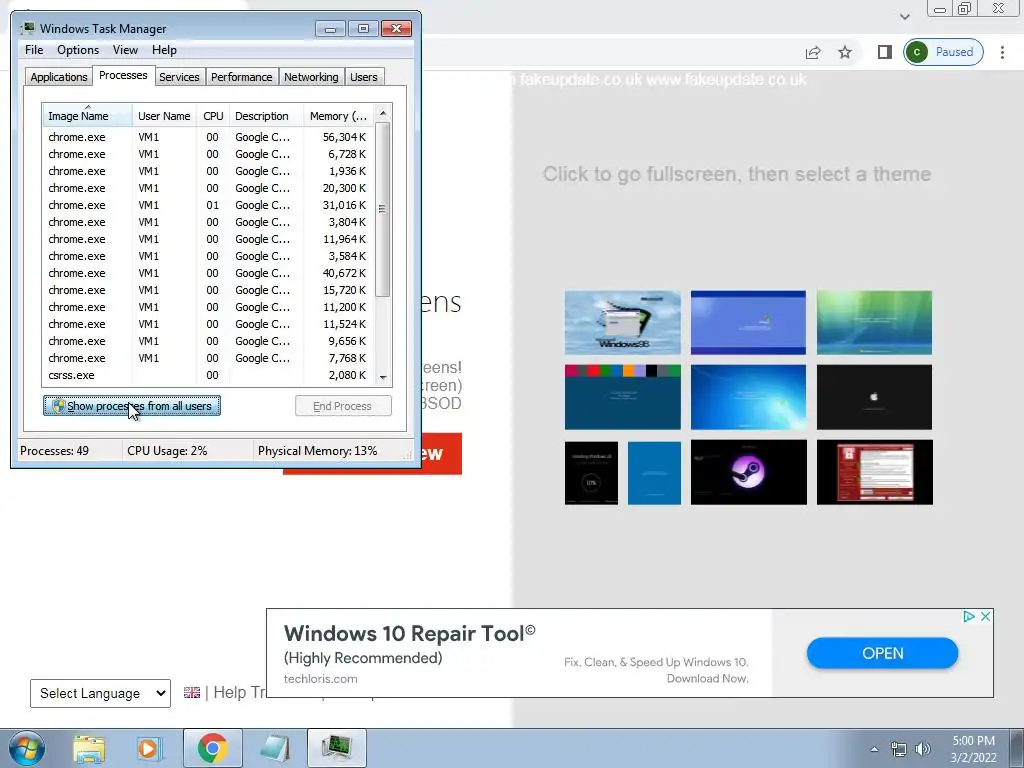Click Show processes from all users
Viewport: 1024px width, 768px height.
point(132,406)
